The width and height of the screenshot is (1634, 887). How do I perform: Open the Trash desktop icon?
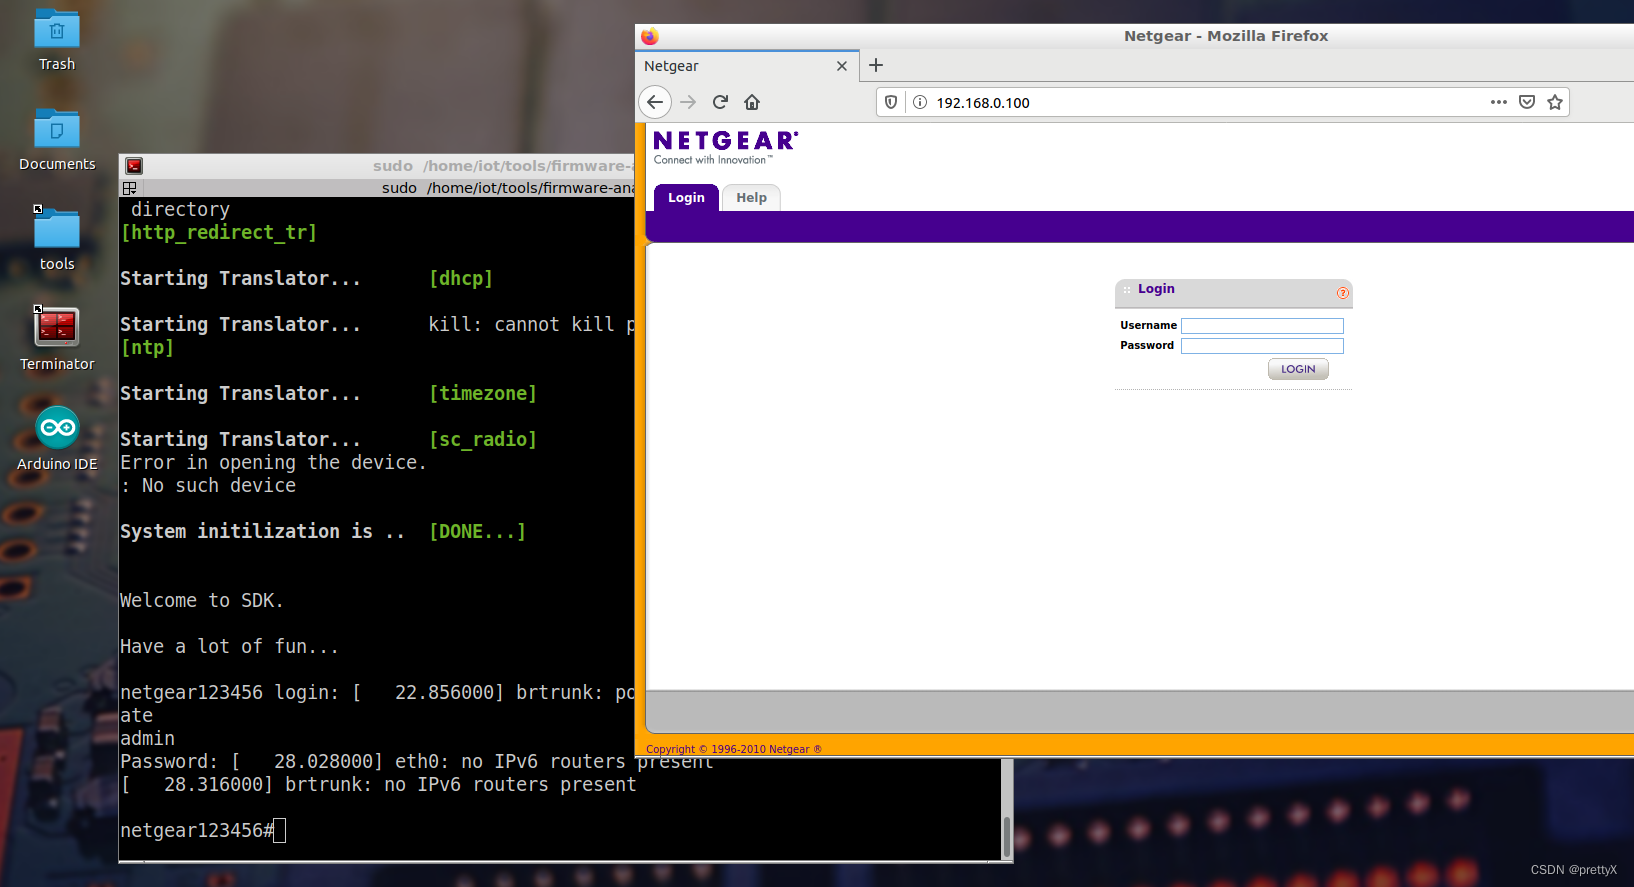57,40
